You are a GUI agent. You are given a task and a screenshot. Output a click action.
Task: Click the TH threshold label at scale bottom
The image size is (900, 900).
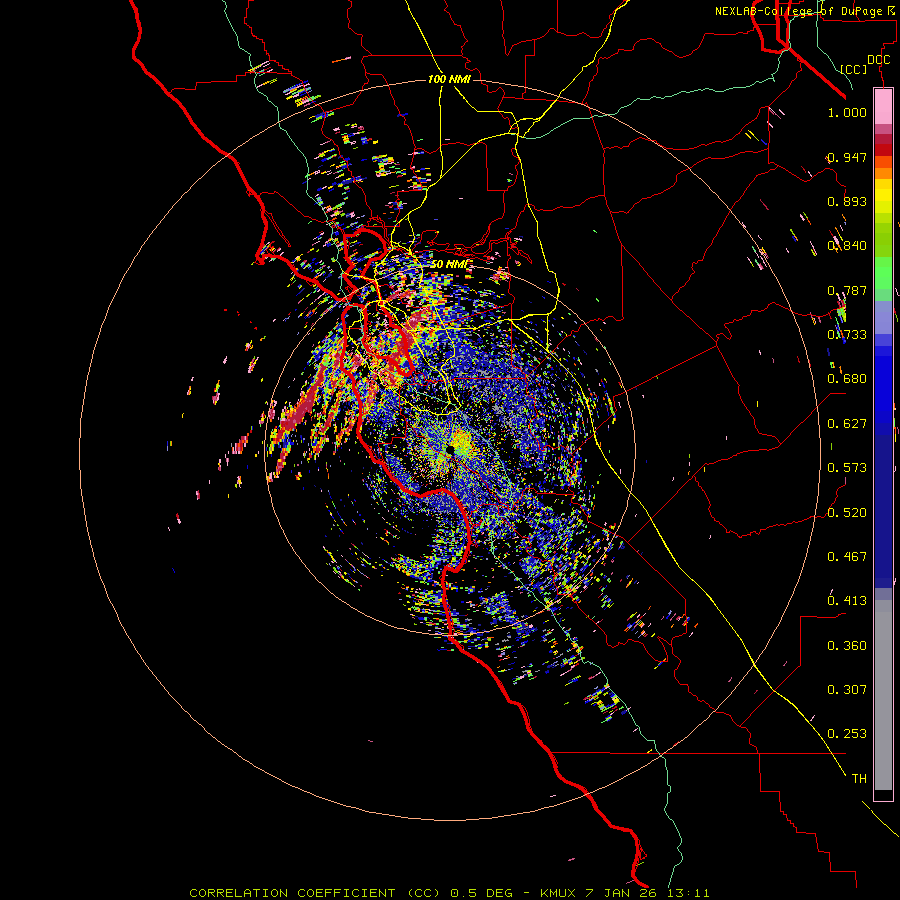pos(859,779)
